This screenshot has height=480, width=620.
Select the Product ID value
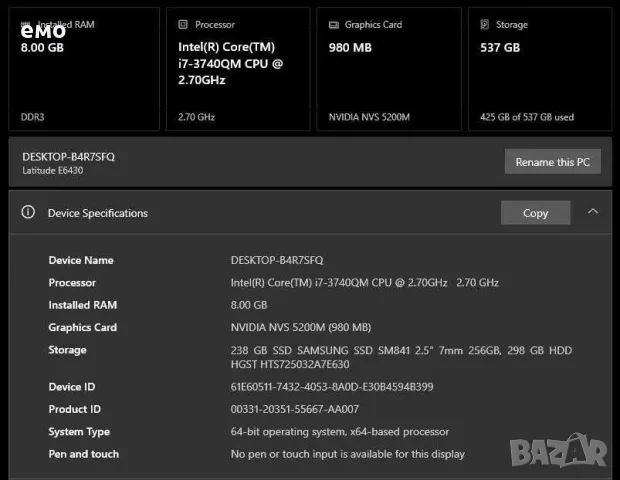[295, 409]
